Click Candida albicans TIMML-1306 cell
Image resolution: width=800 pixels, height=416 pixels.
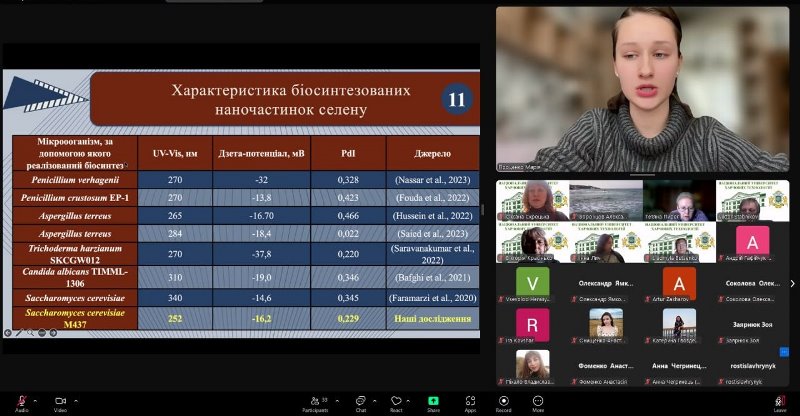point(75,277)
